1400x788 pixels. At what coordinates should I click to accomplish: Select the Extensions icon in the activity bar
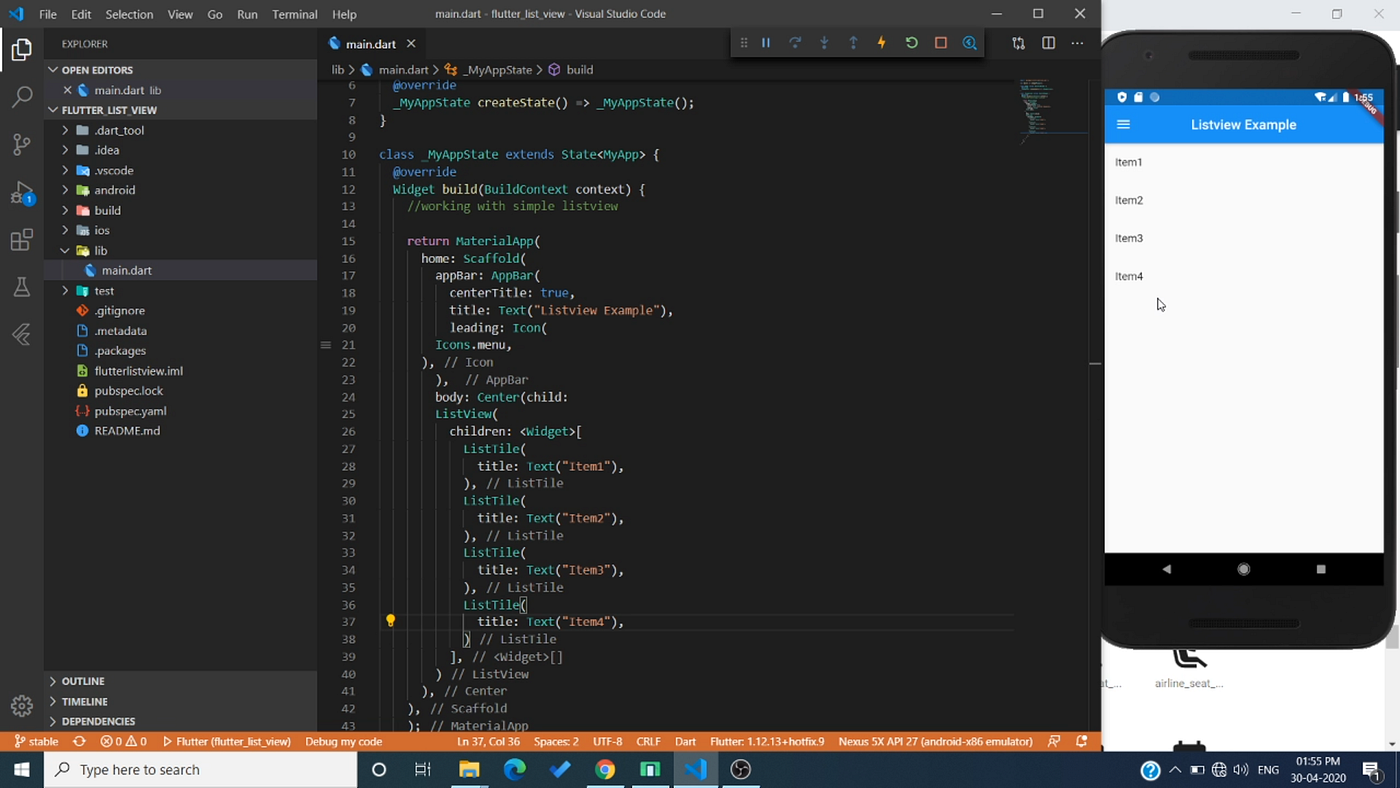point(21,240)
